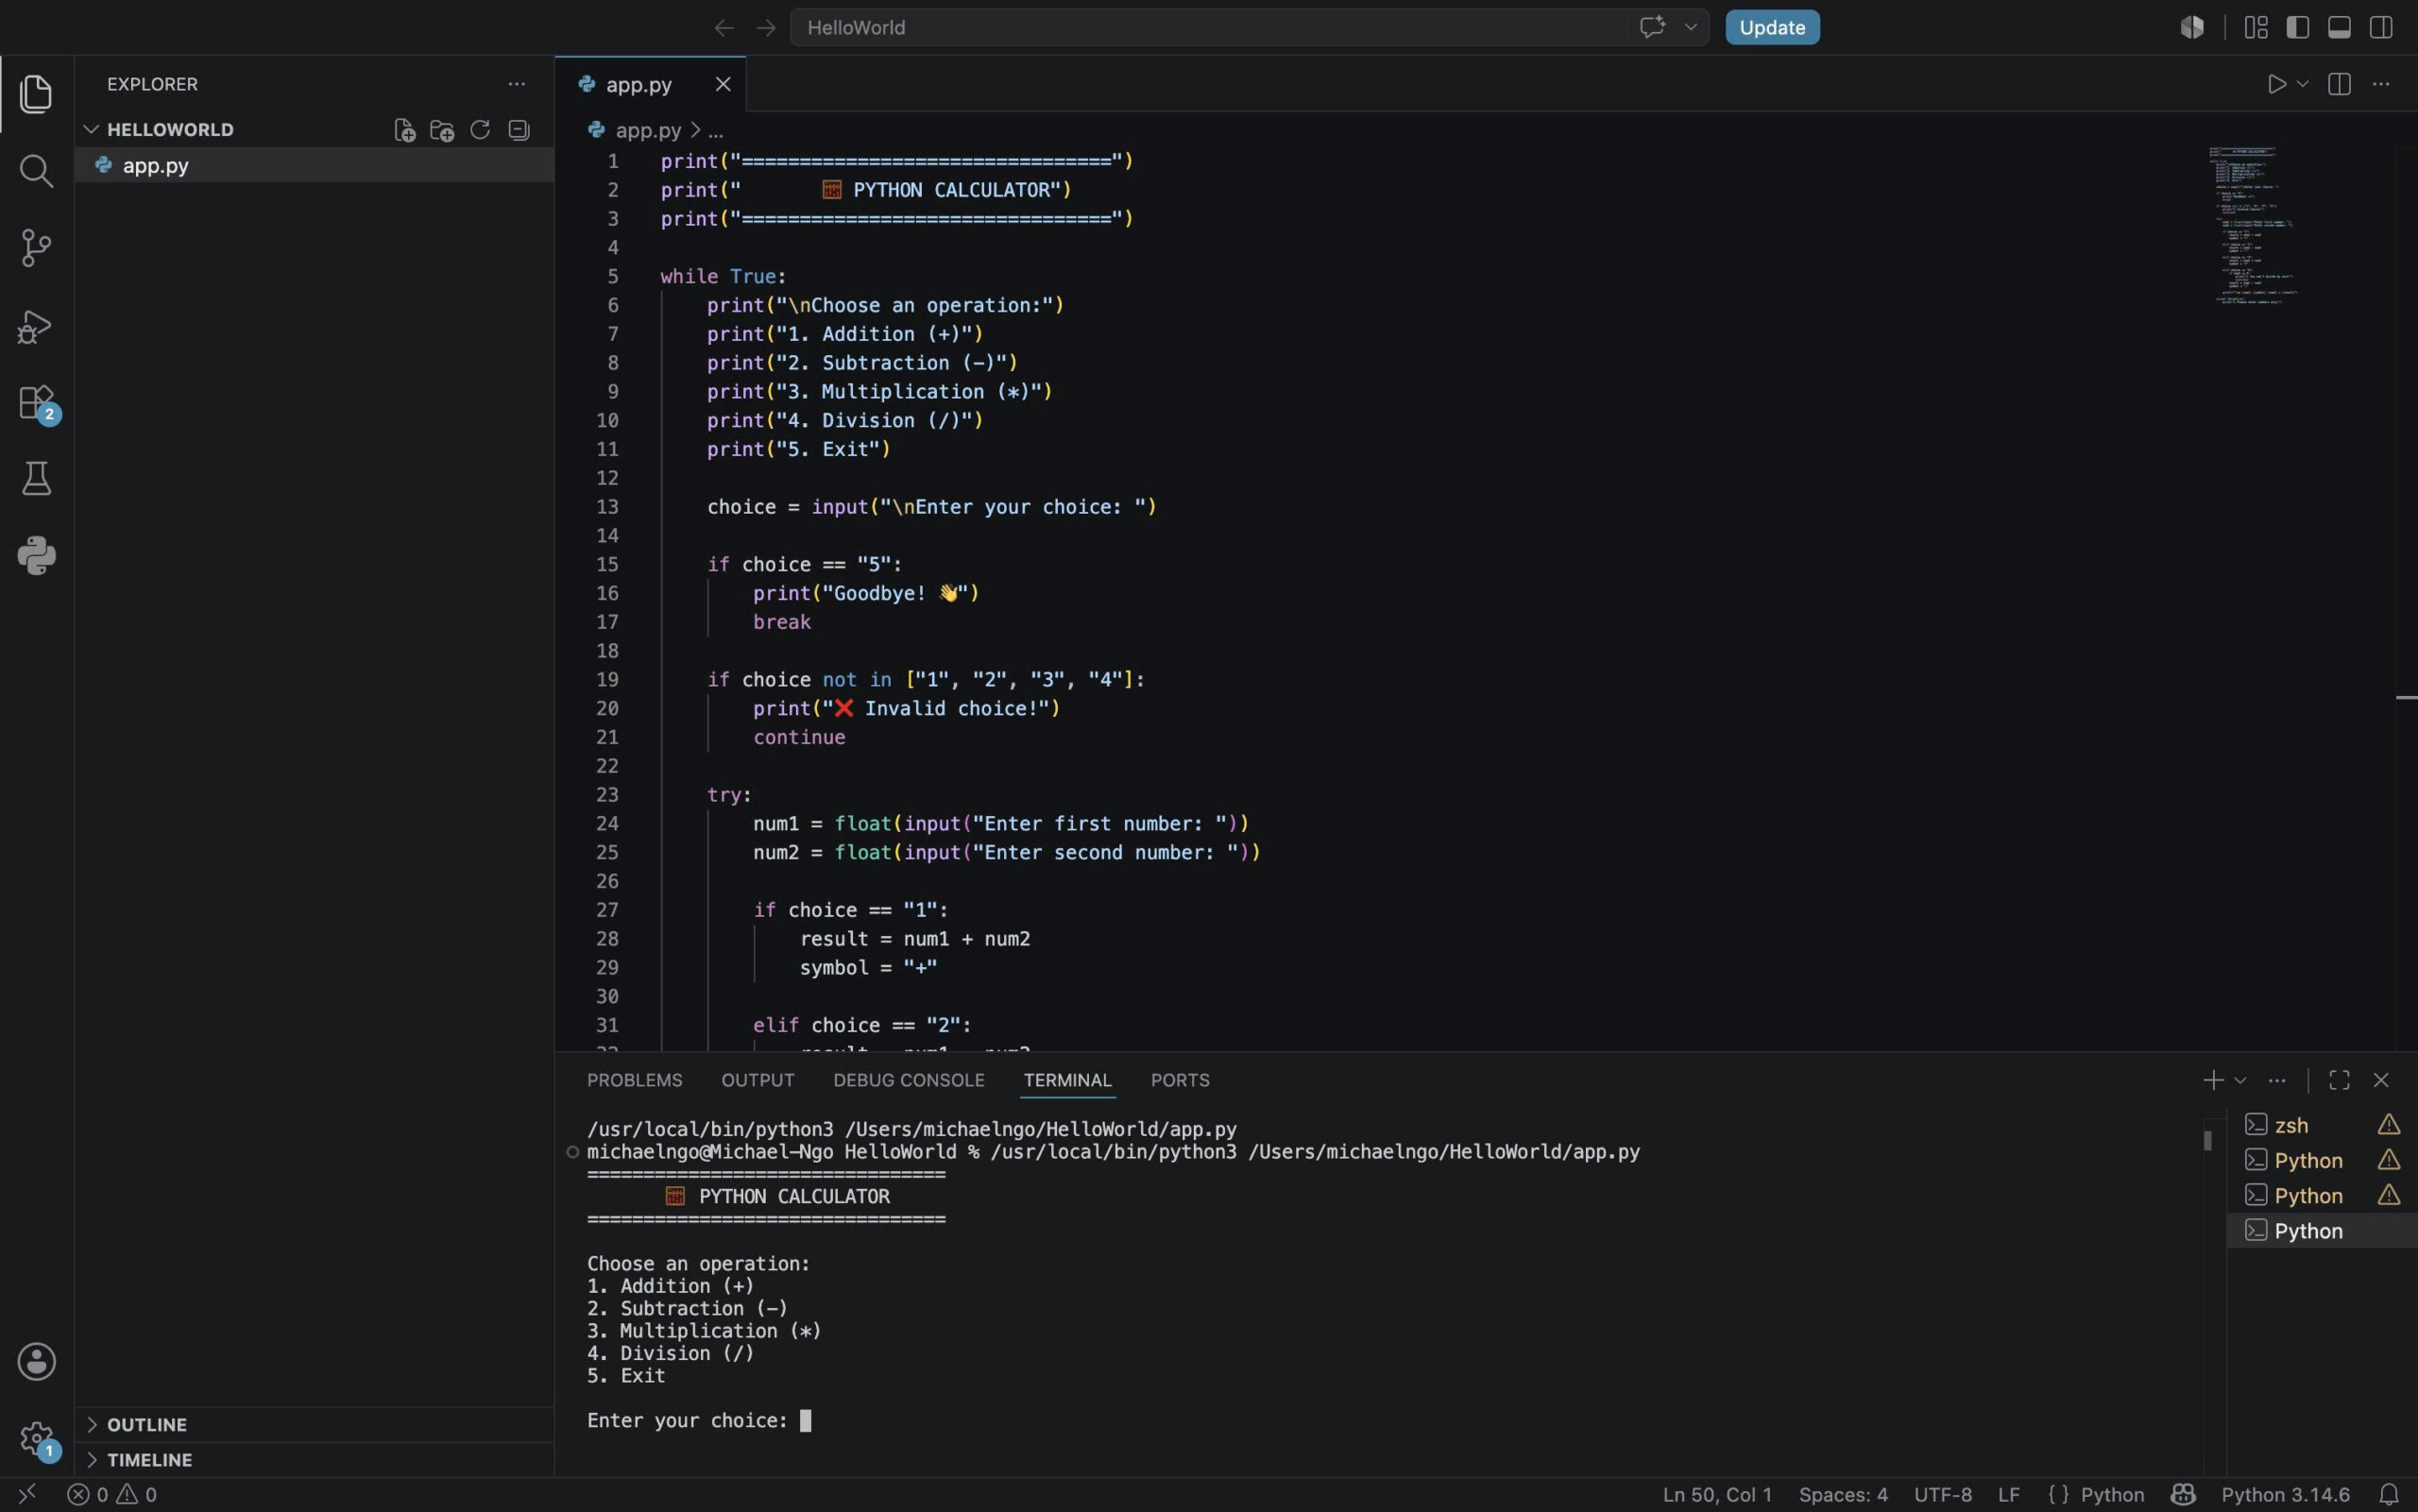Viewport: 2418px width, 1512px height.
Task: Open the Python view in activity bar
Action: 36,556
